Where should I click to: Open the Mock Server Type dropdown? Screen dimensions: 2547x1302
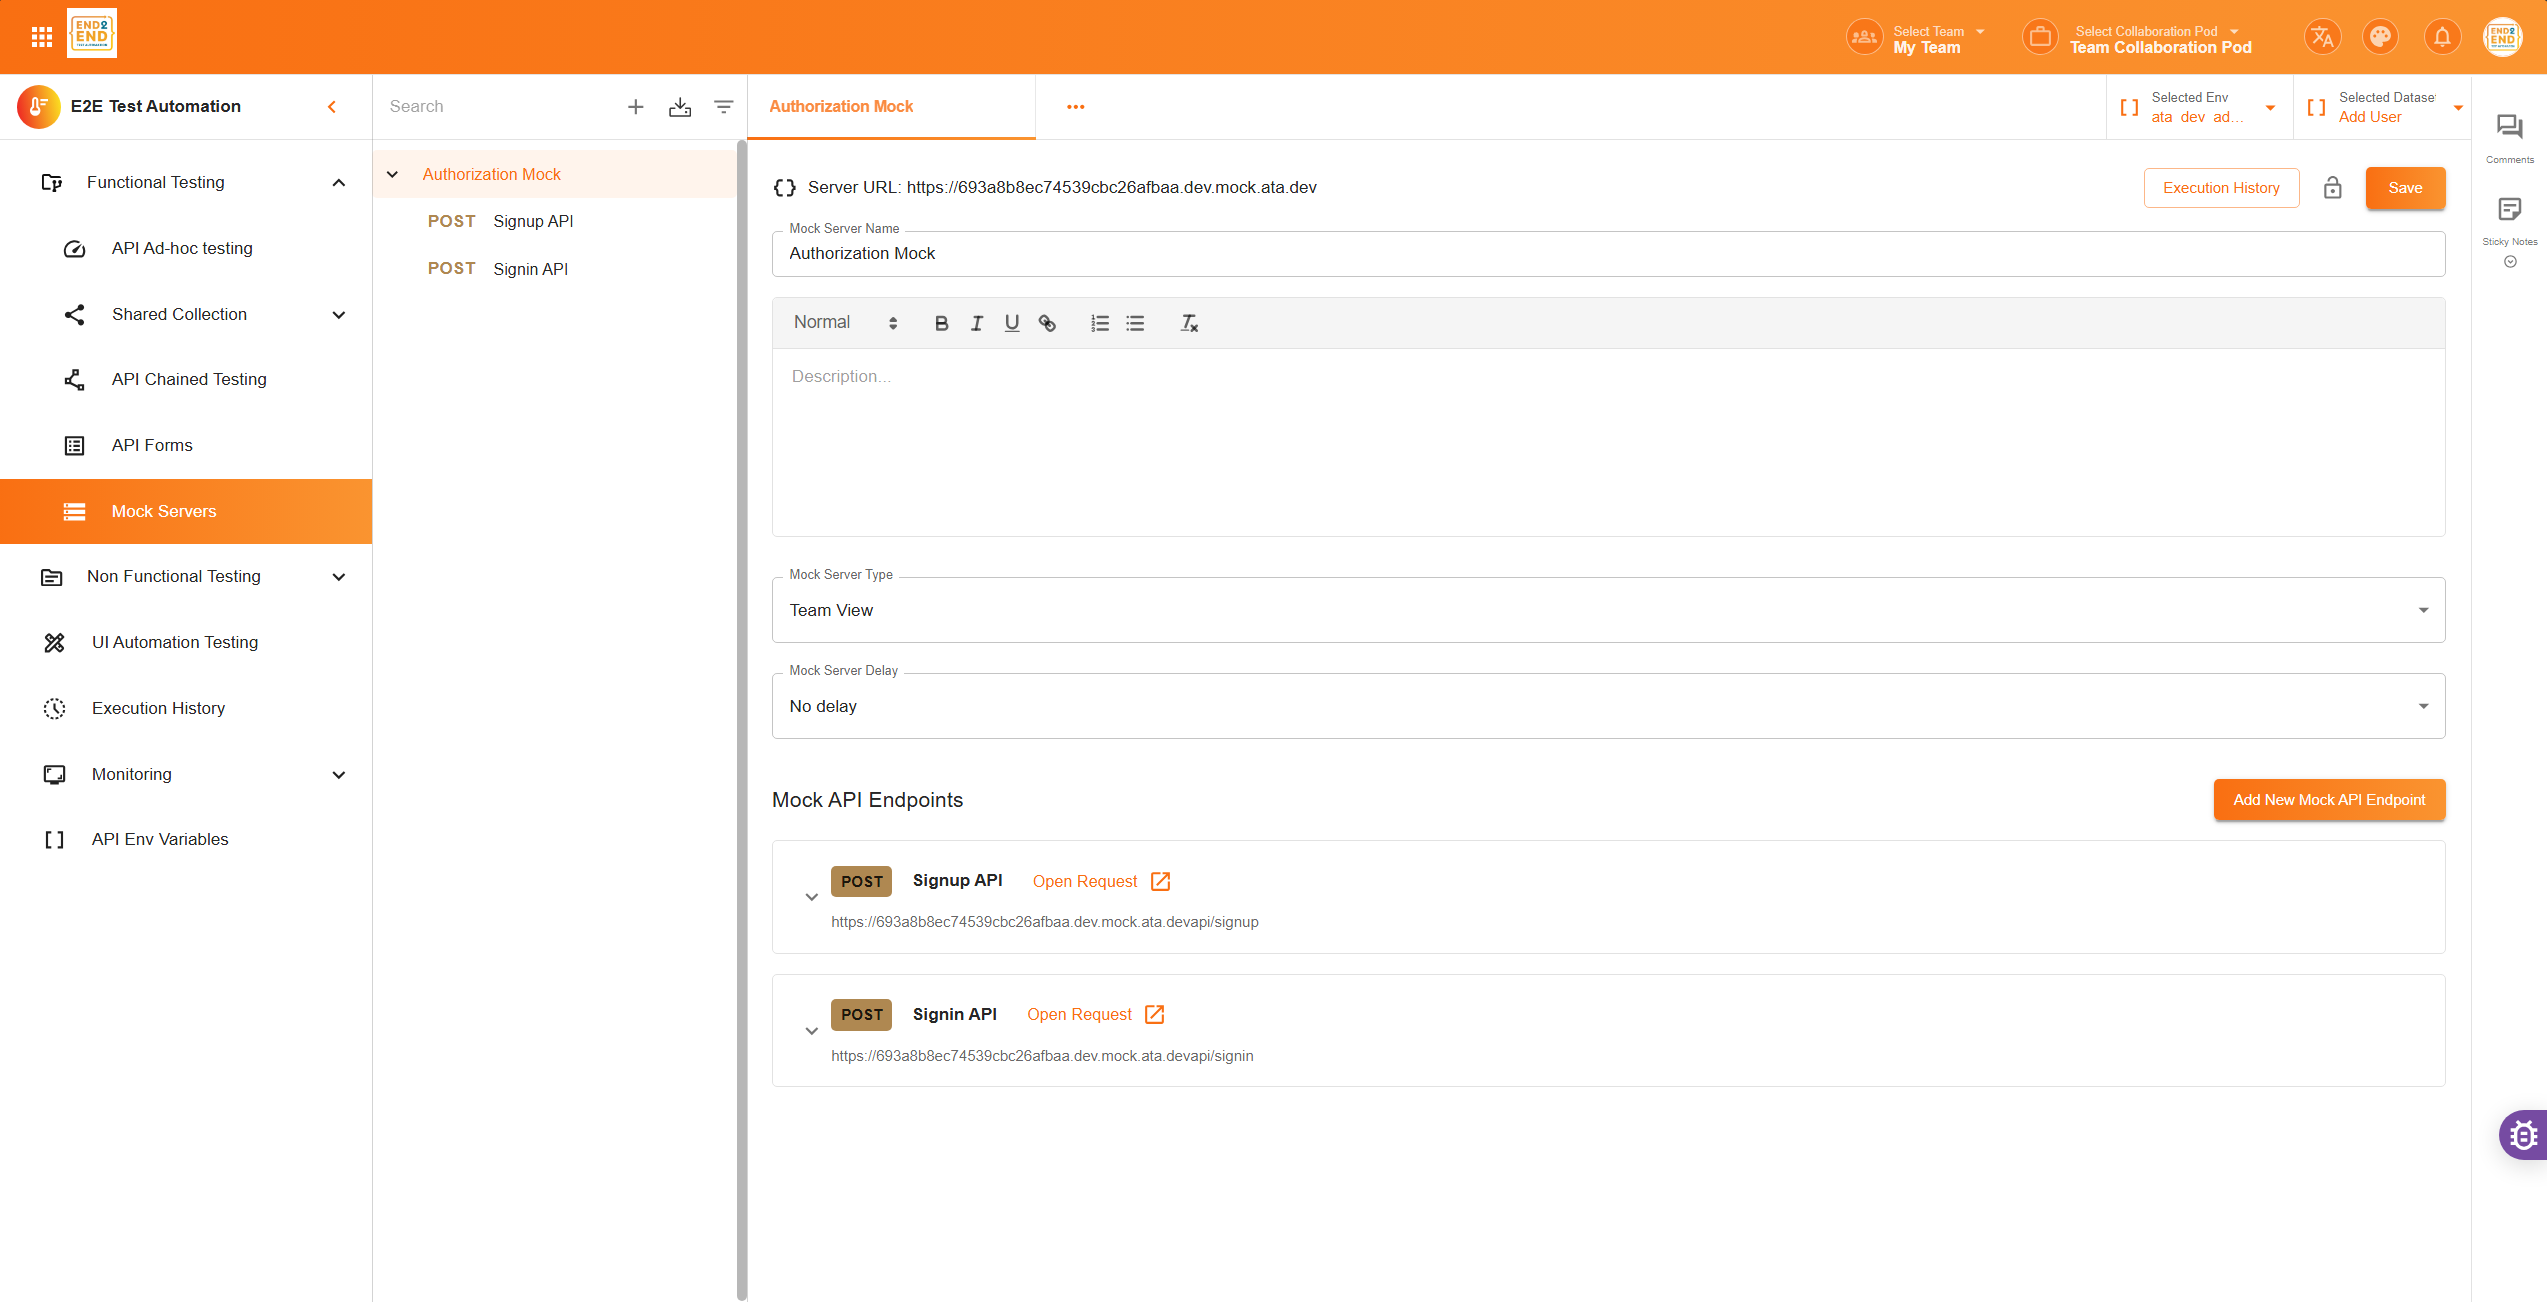click(1608, 610)
